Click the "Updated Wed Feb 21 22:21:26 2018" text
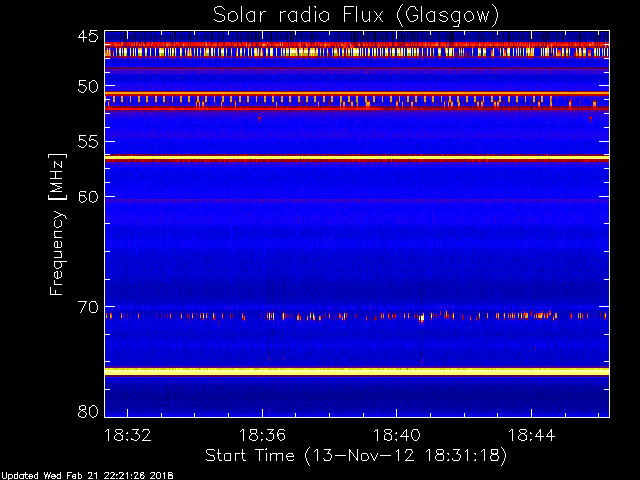 (x=87, y=476)
